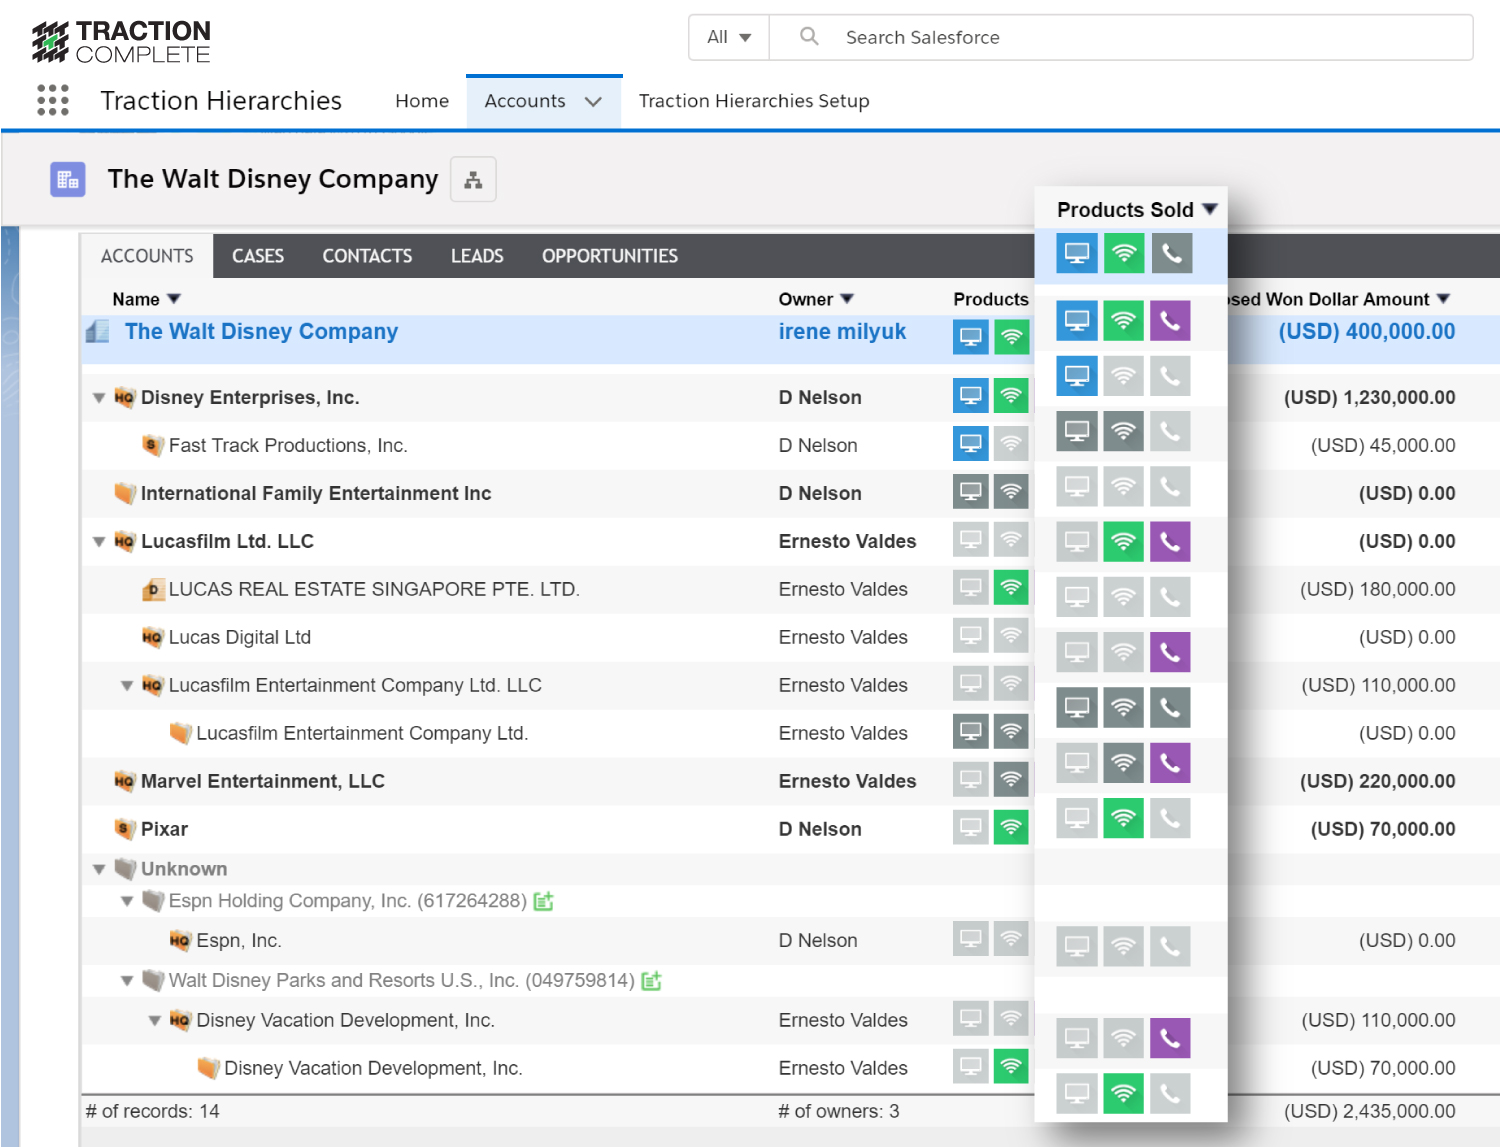
Task: Click the dark monitor icon in International Family Entertainment row
Action: 970,491
